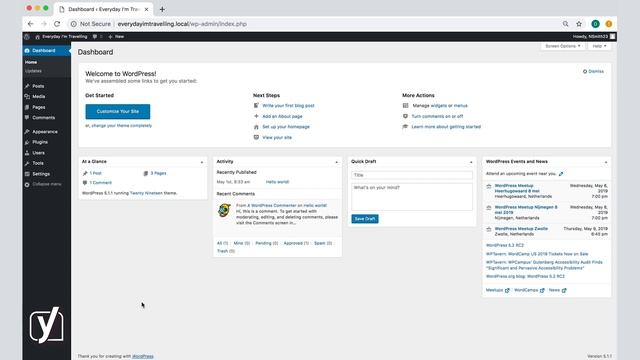Click the What's on your mind text area
Viewport: 640px width, 360px height.
412,197
